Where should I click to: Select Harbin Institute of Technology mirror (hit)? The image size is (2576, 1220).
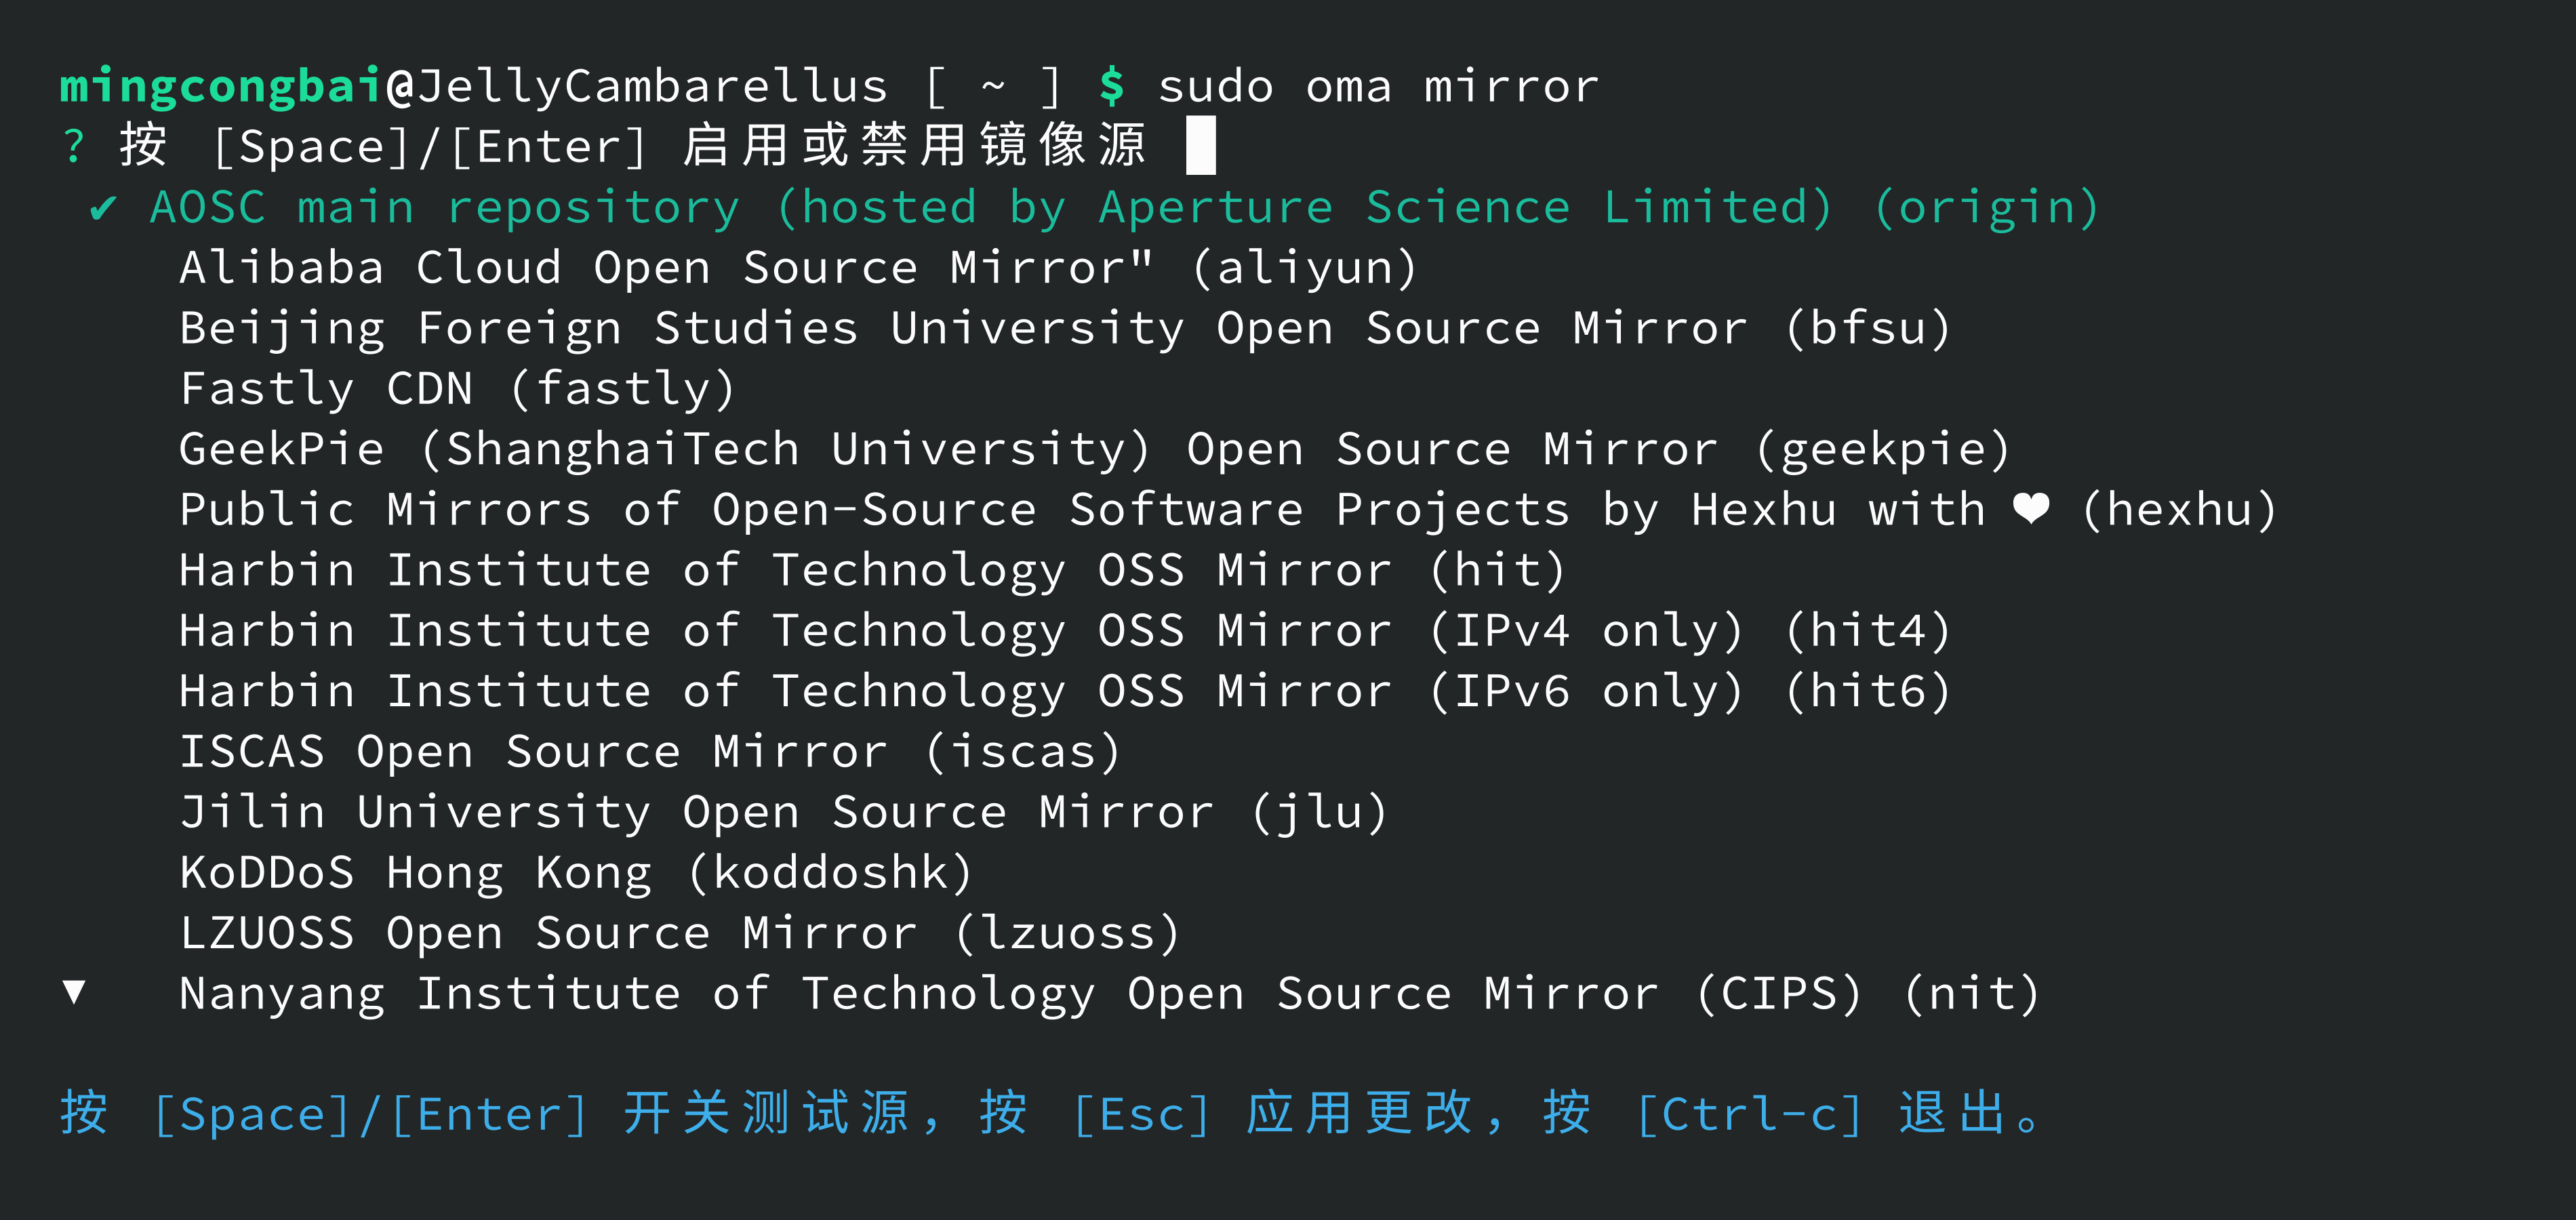click(x=871, y=570)
